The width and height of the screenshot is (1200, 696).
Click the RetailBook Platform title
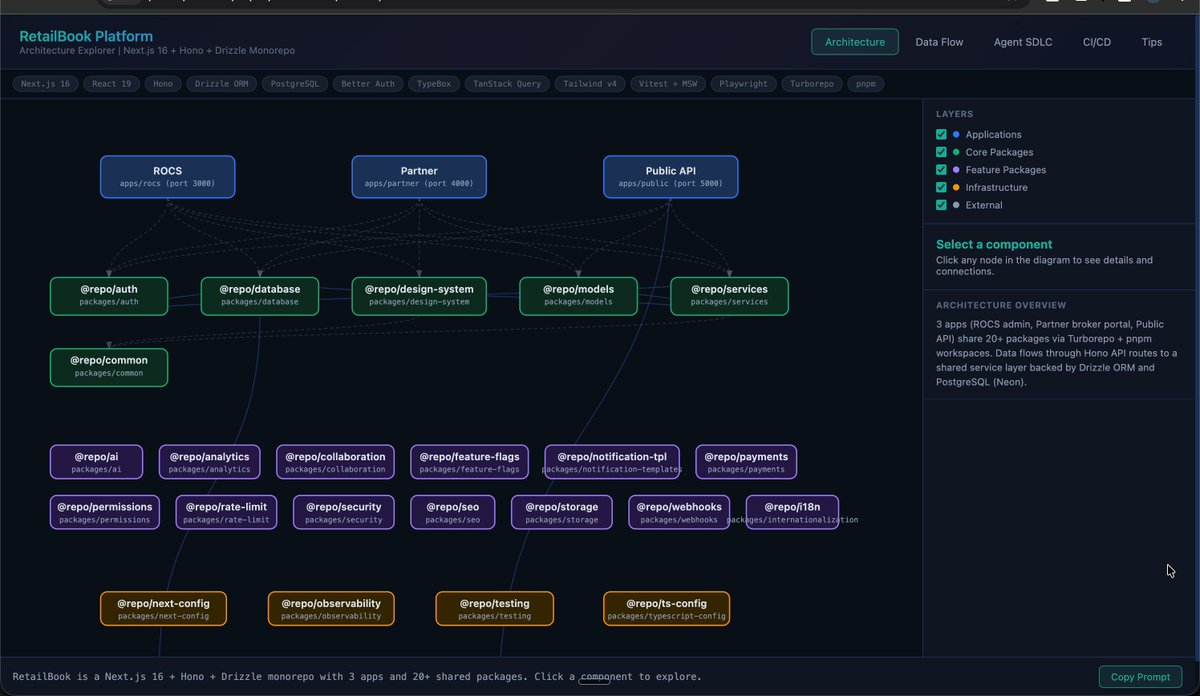(x=86, y=36)
